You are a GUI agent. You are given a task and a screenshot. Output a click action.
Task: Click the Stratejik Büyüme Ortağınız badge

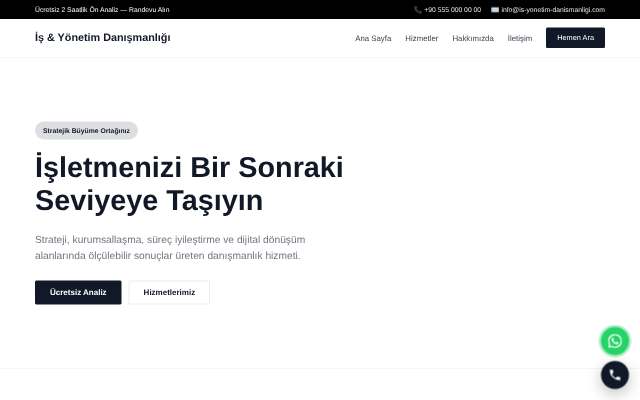(86, 131)
